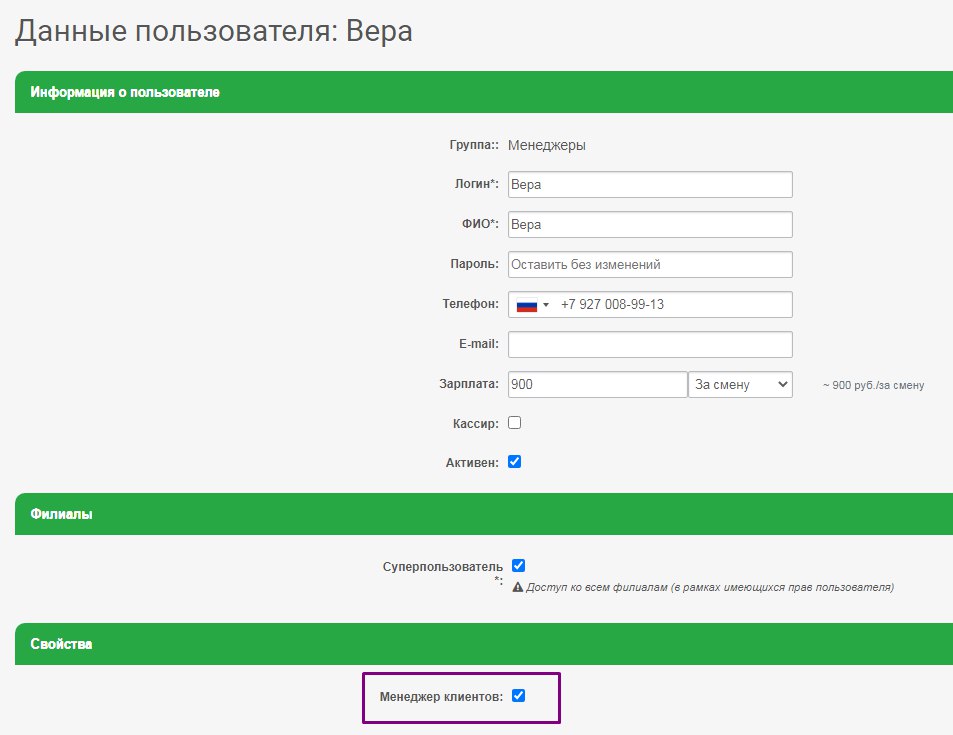Open the country flag selector for phone
Screen dimensions: 953x735
tap(533, 304)
